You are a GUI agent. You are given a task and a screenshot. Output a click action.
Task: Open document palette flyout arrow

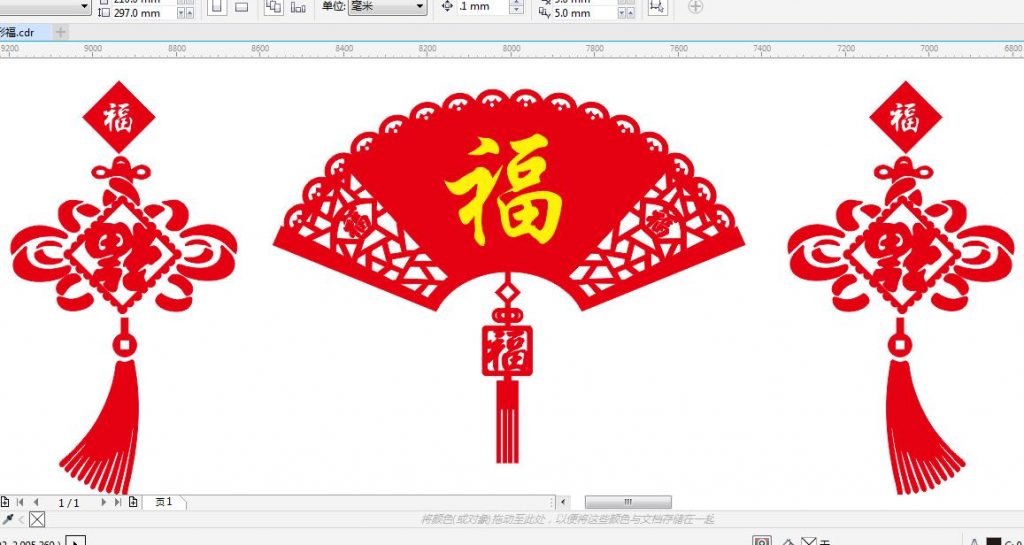point(22,520)
